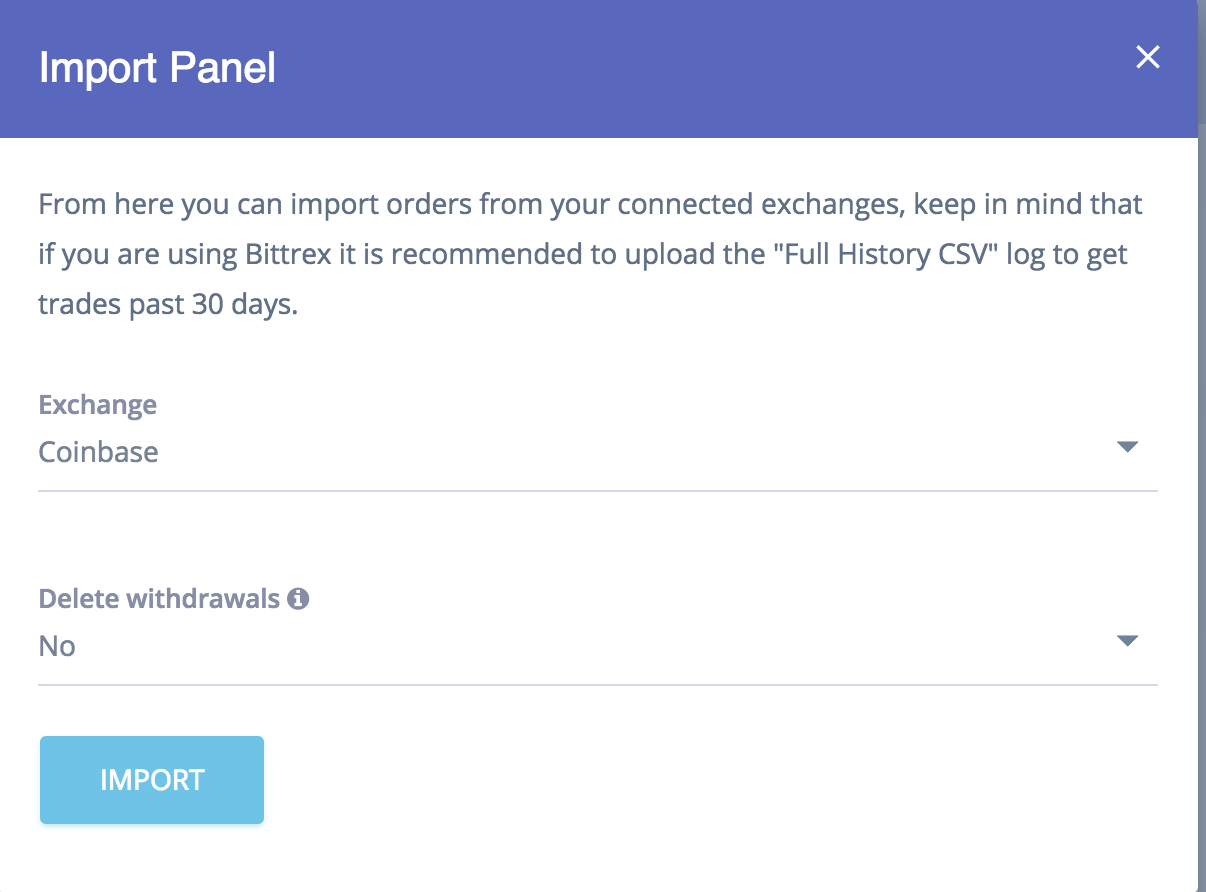Click the info icon beside Delete withdrawals
Screen dimensions: 1206x892
[x=298, y=599]
